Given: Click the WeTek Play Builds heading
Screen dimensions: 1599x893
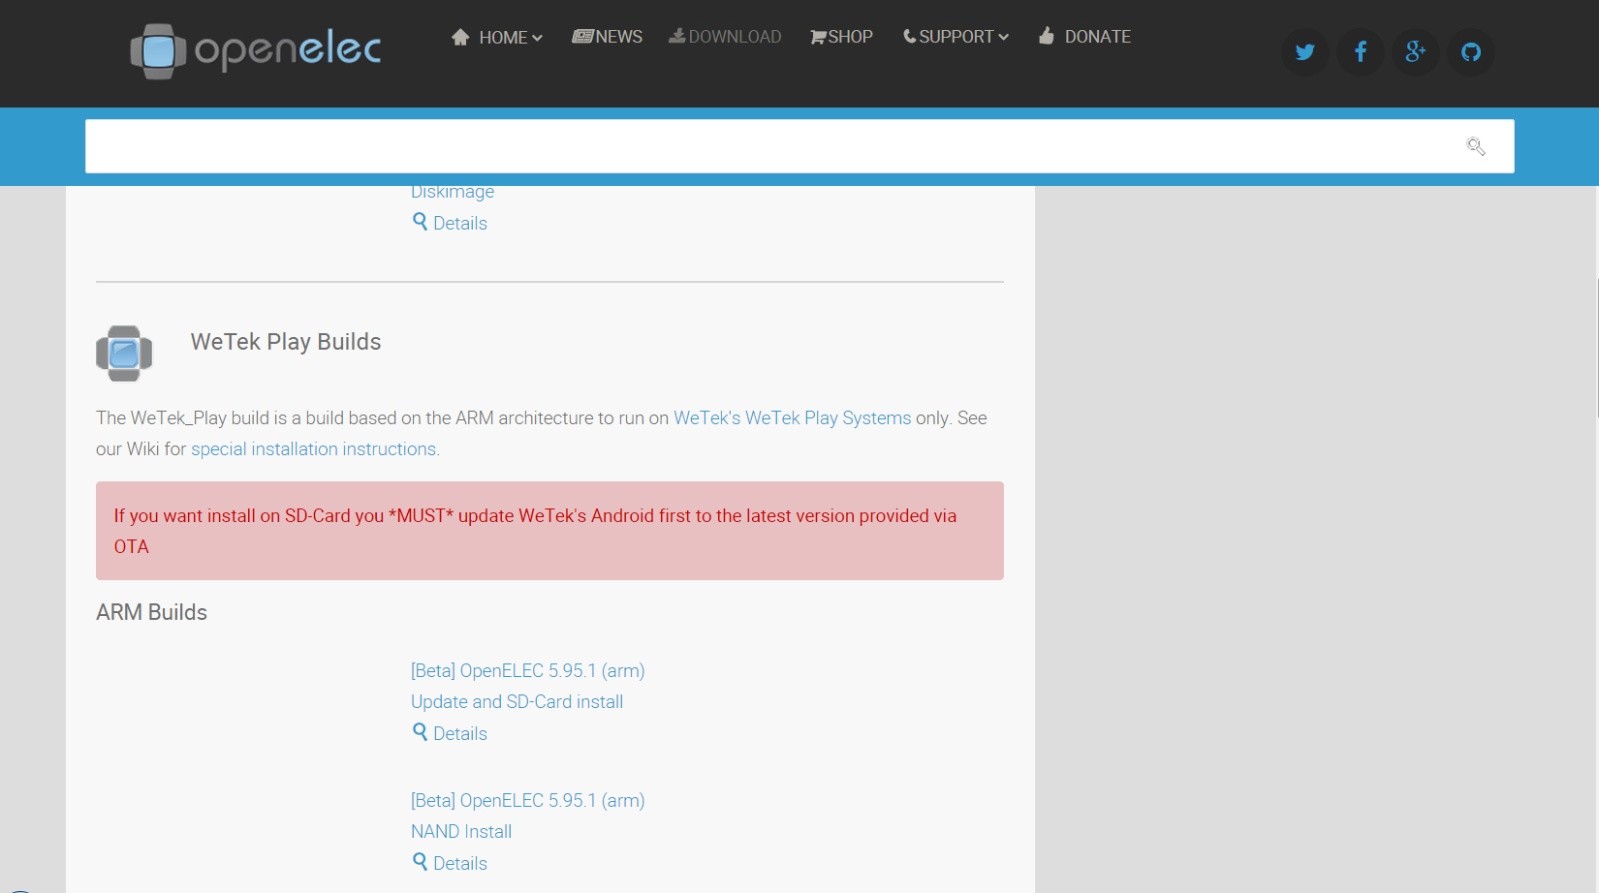Looking at the screenshot, I should [x=286, y=342].
